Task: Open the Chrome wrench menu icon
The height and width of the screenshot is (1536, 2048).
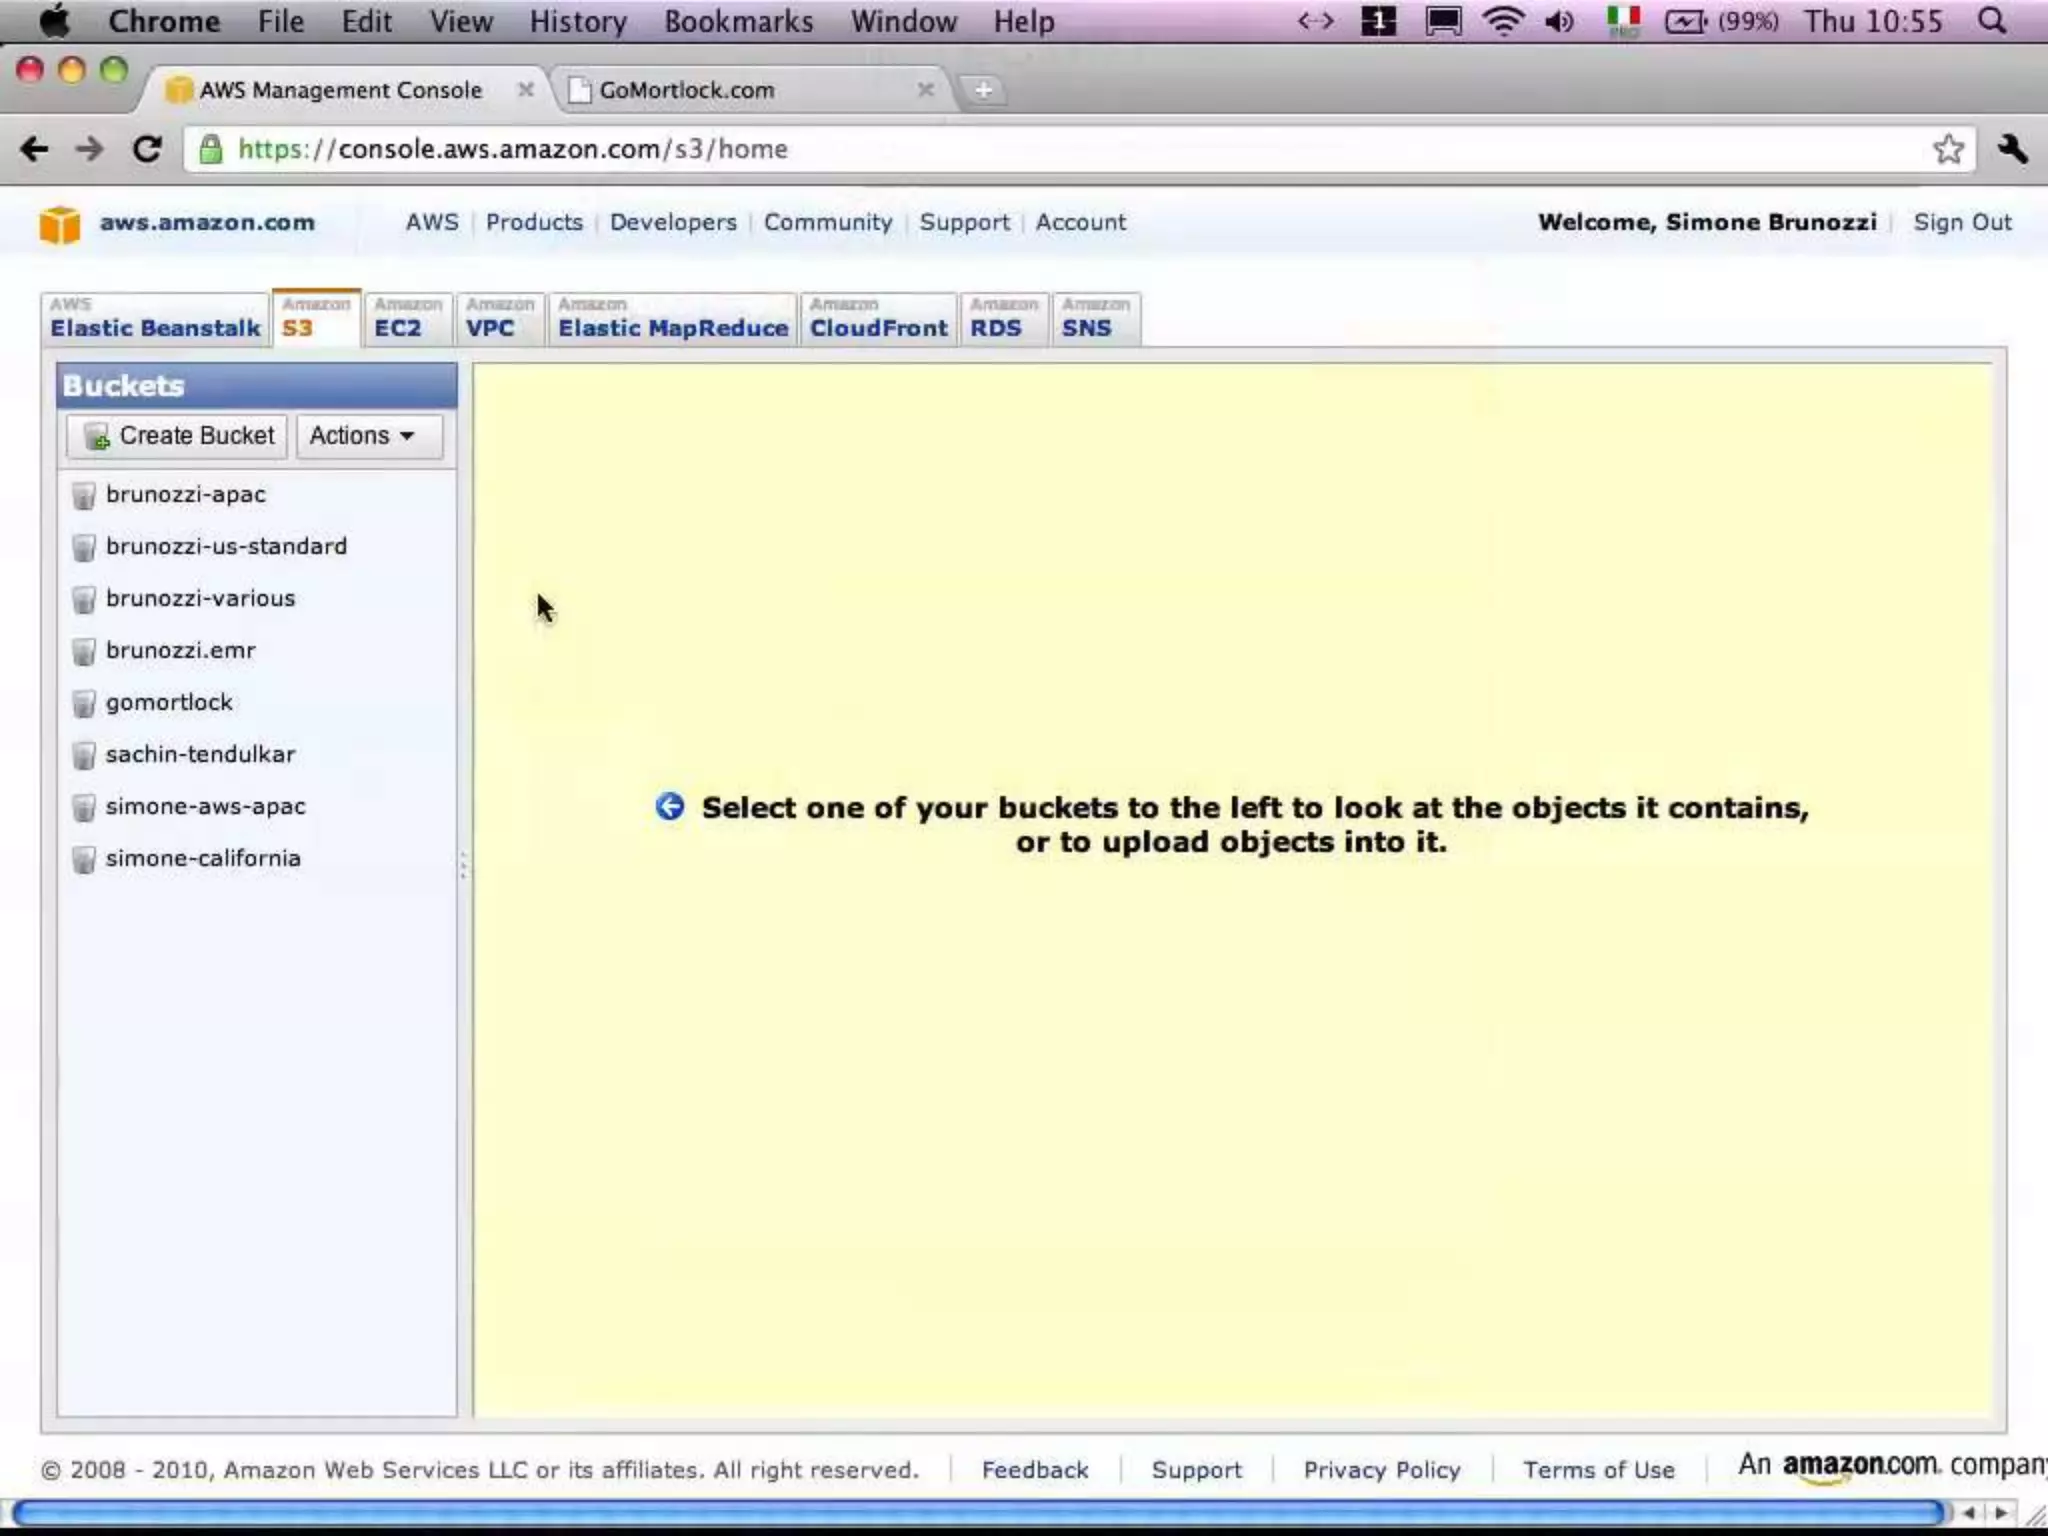Action: 2012,149
